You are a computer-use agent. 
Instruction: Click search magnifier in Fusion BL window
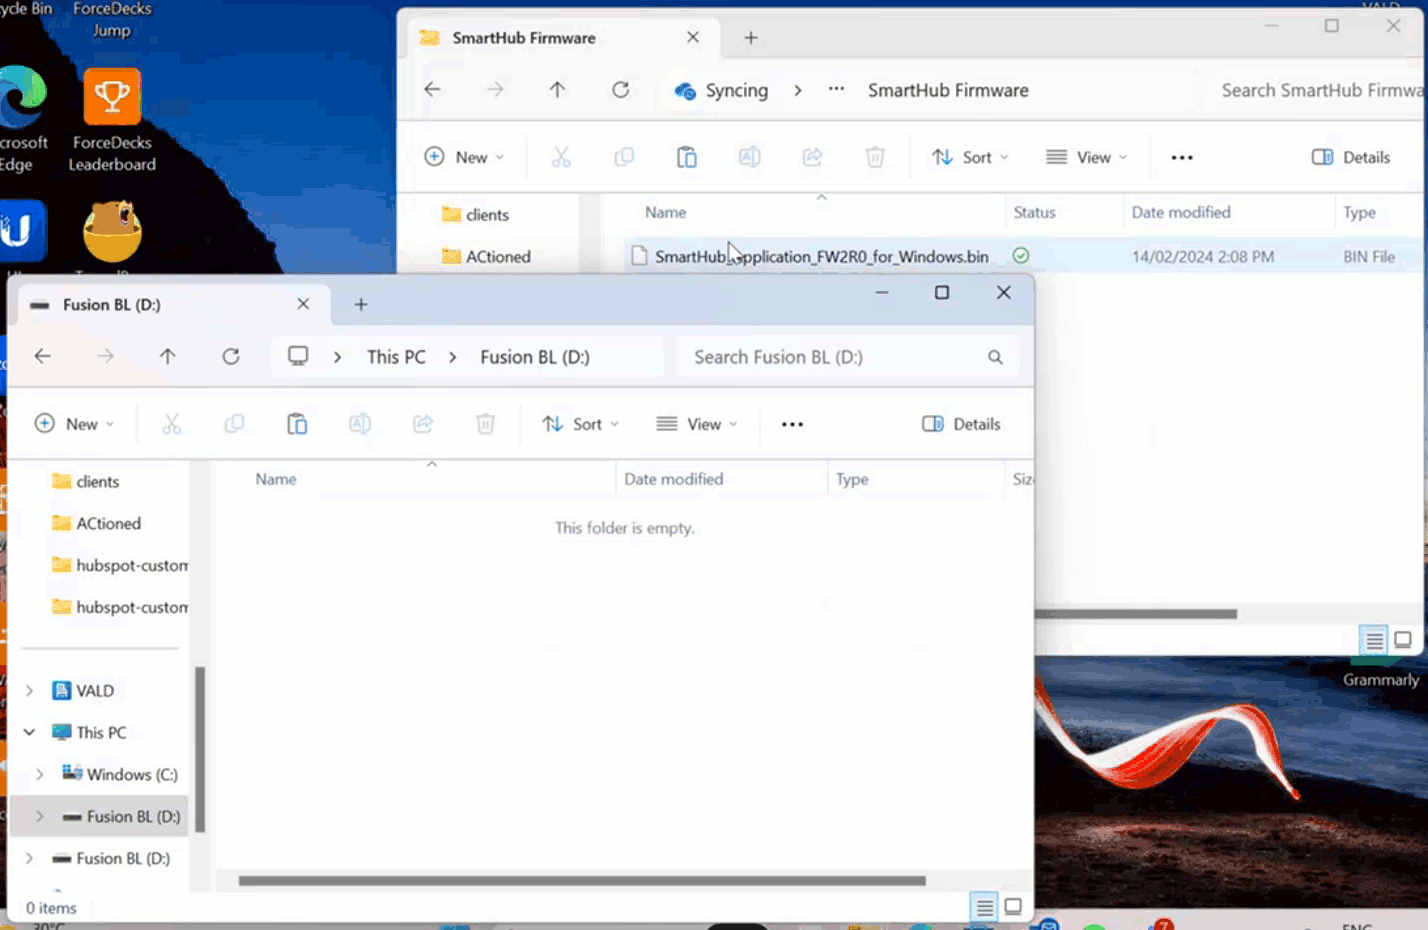[x=995, y=357]
